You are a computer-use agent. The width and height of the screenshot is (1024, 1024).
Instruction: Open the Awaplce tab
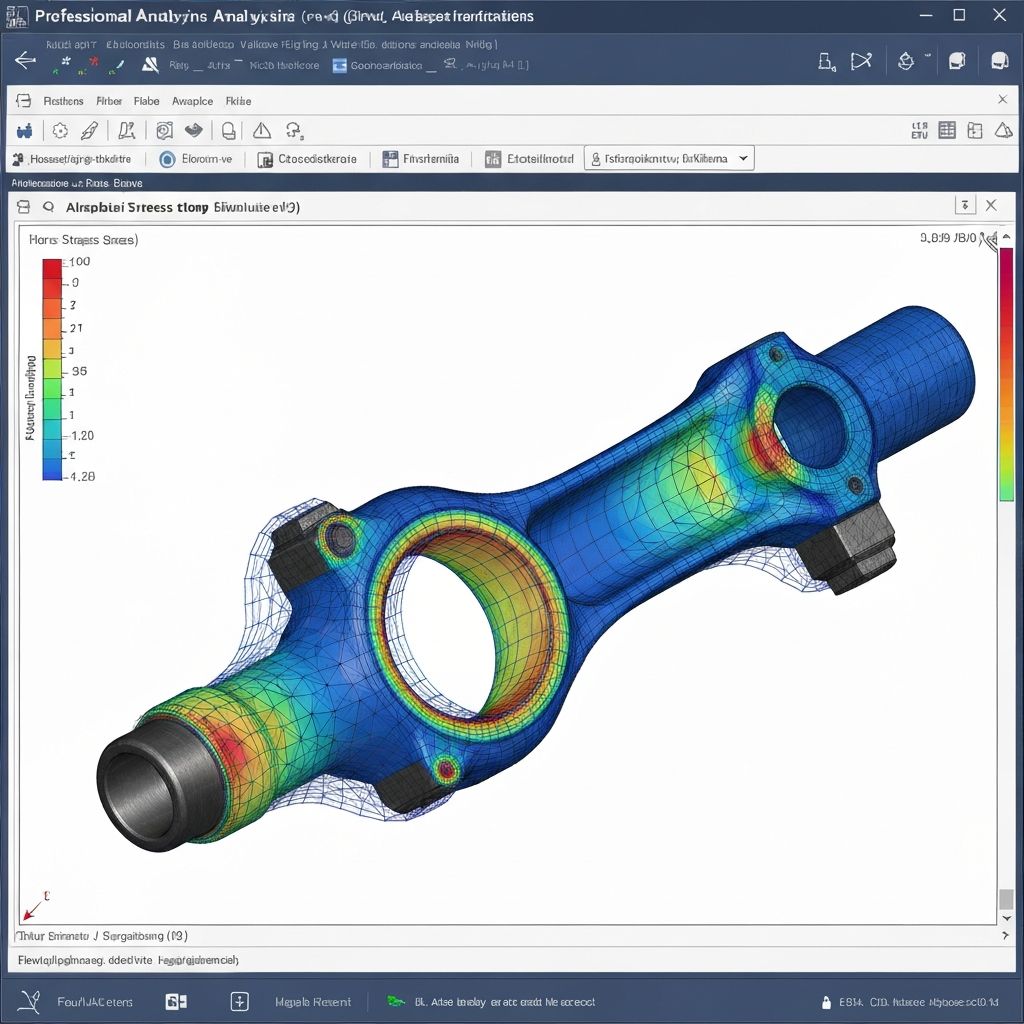pos(192,101)
